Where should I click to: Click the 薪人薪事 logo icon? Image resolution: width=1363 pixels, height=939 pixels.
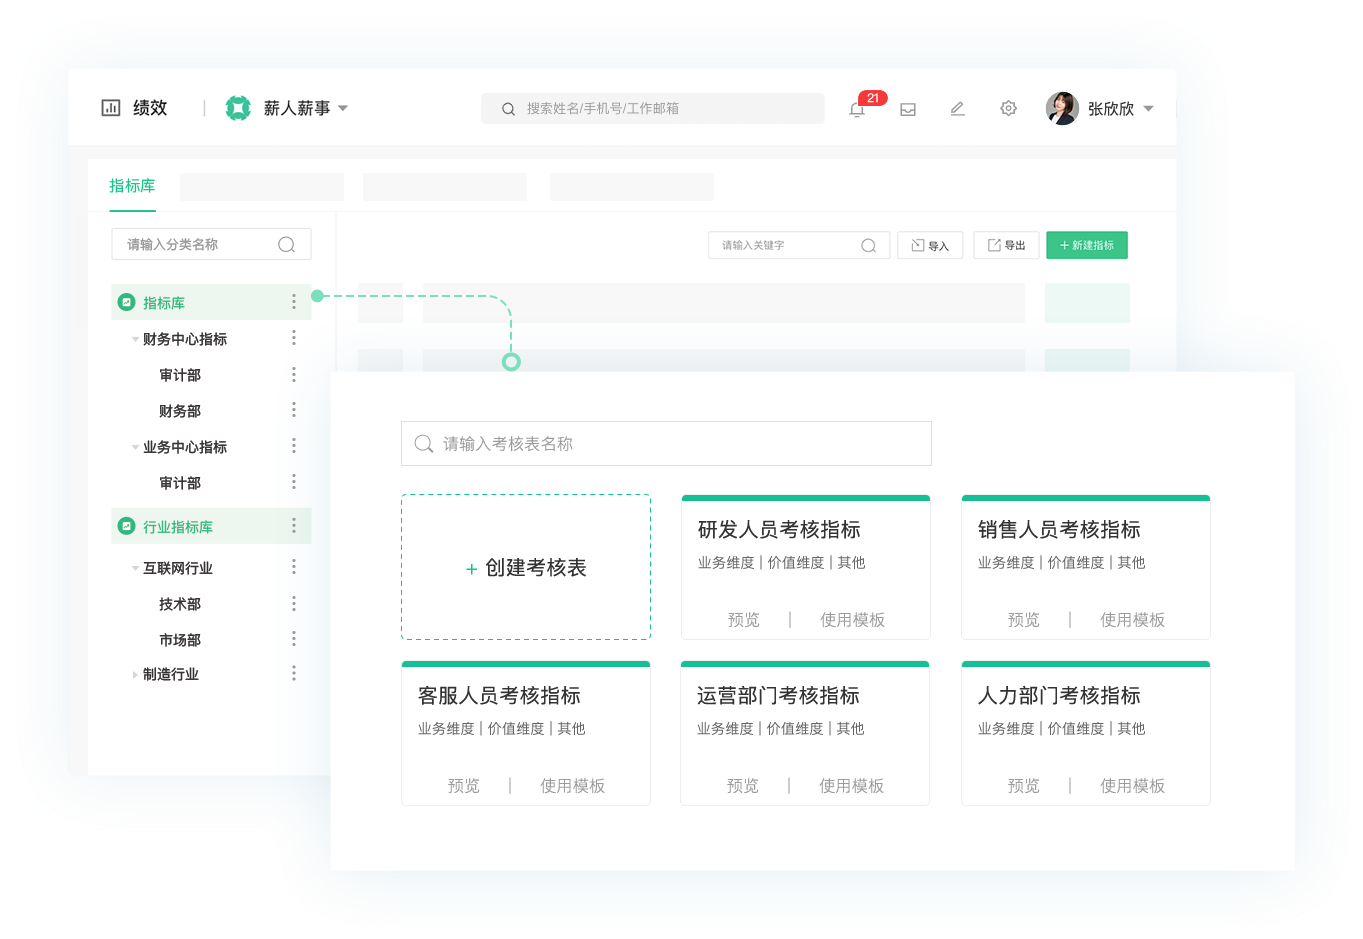[x=238, y=108]
